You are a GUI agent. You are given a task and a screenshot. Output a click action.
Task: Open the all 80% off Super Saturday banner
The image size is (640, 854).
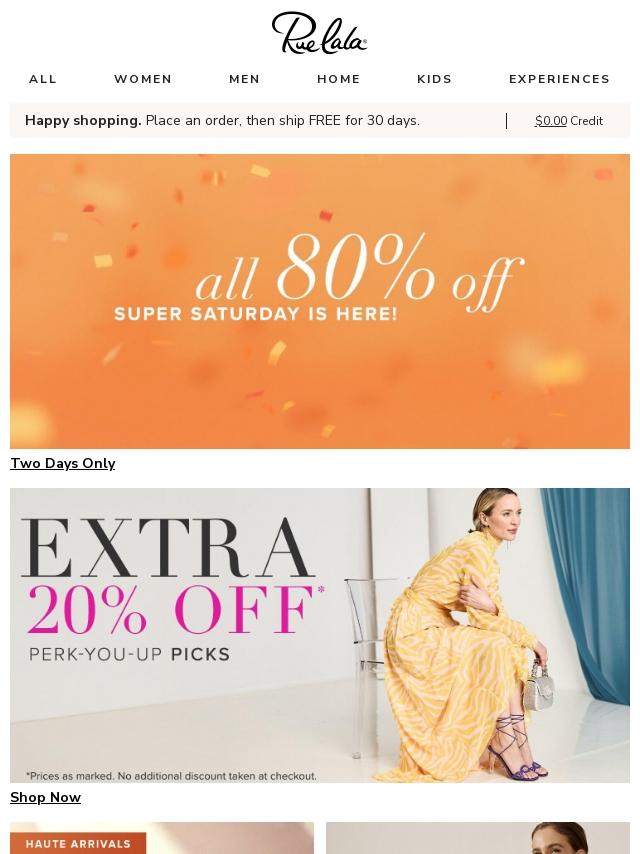tap(320, 301)
